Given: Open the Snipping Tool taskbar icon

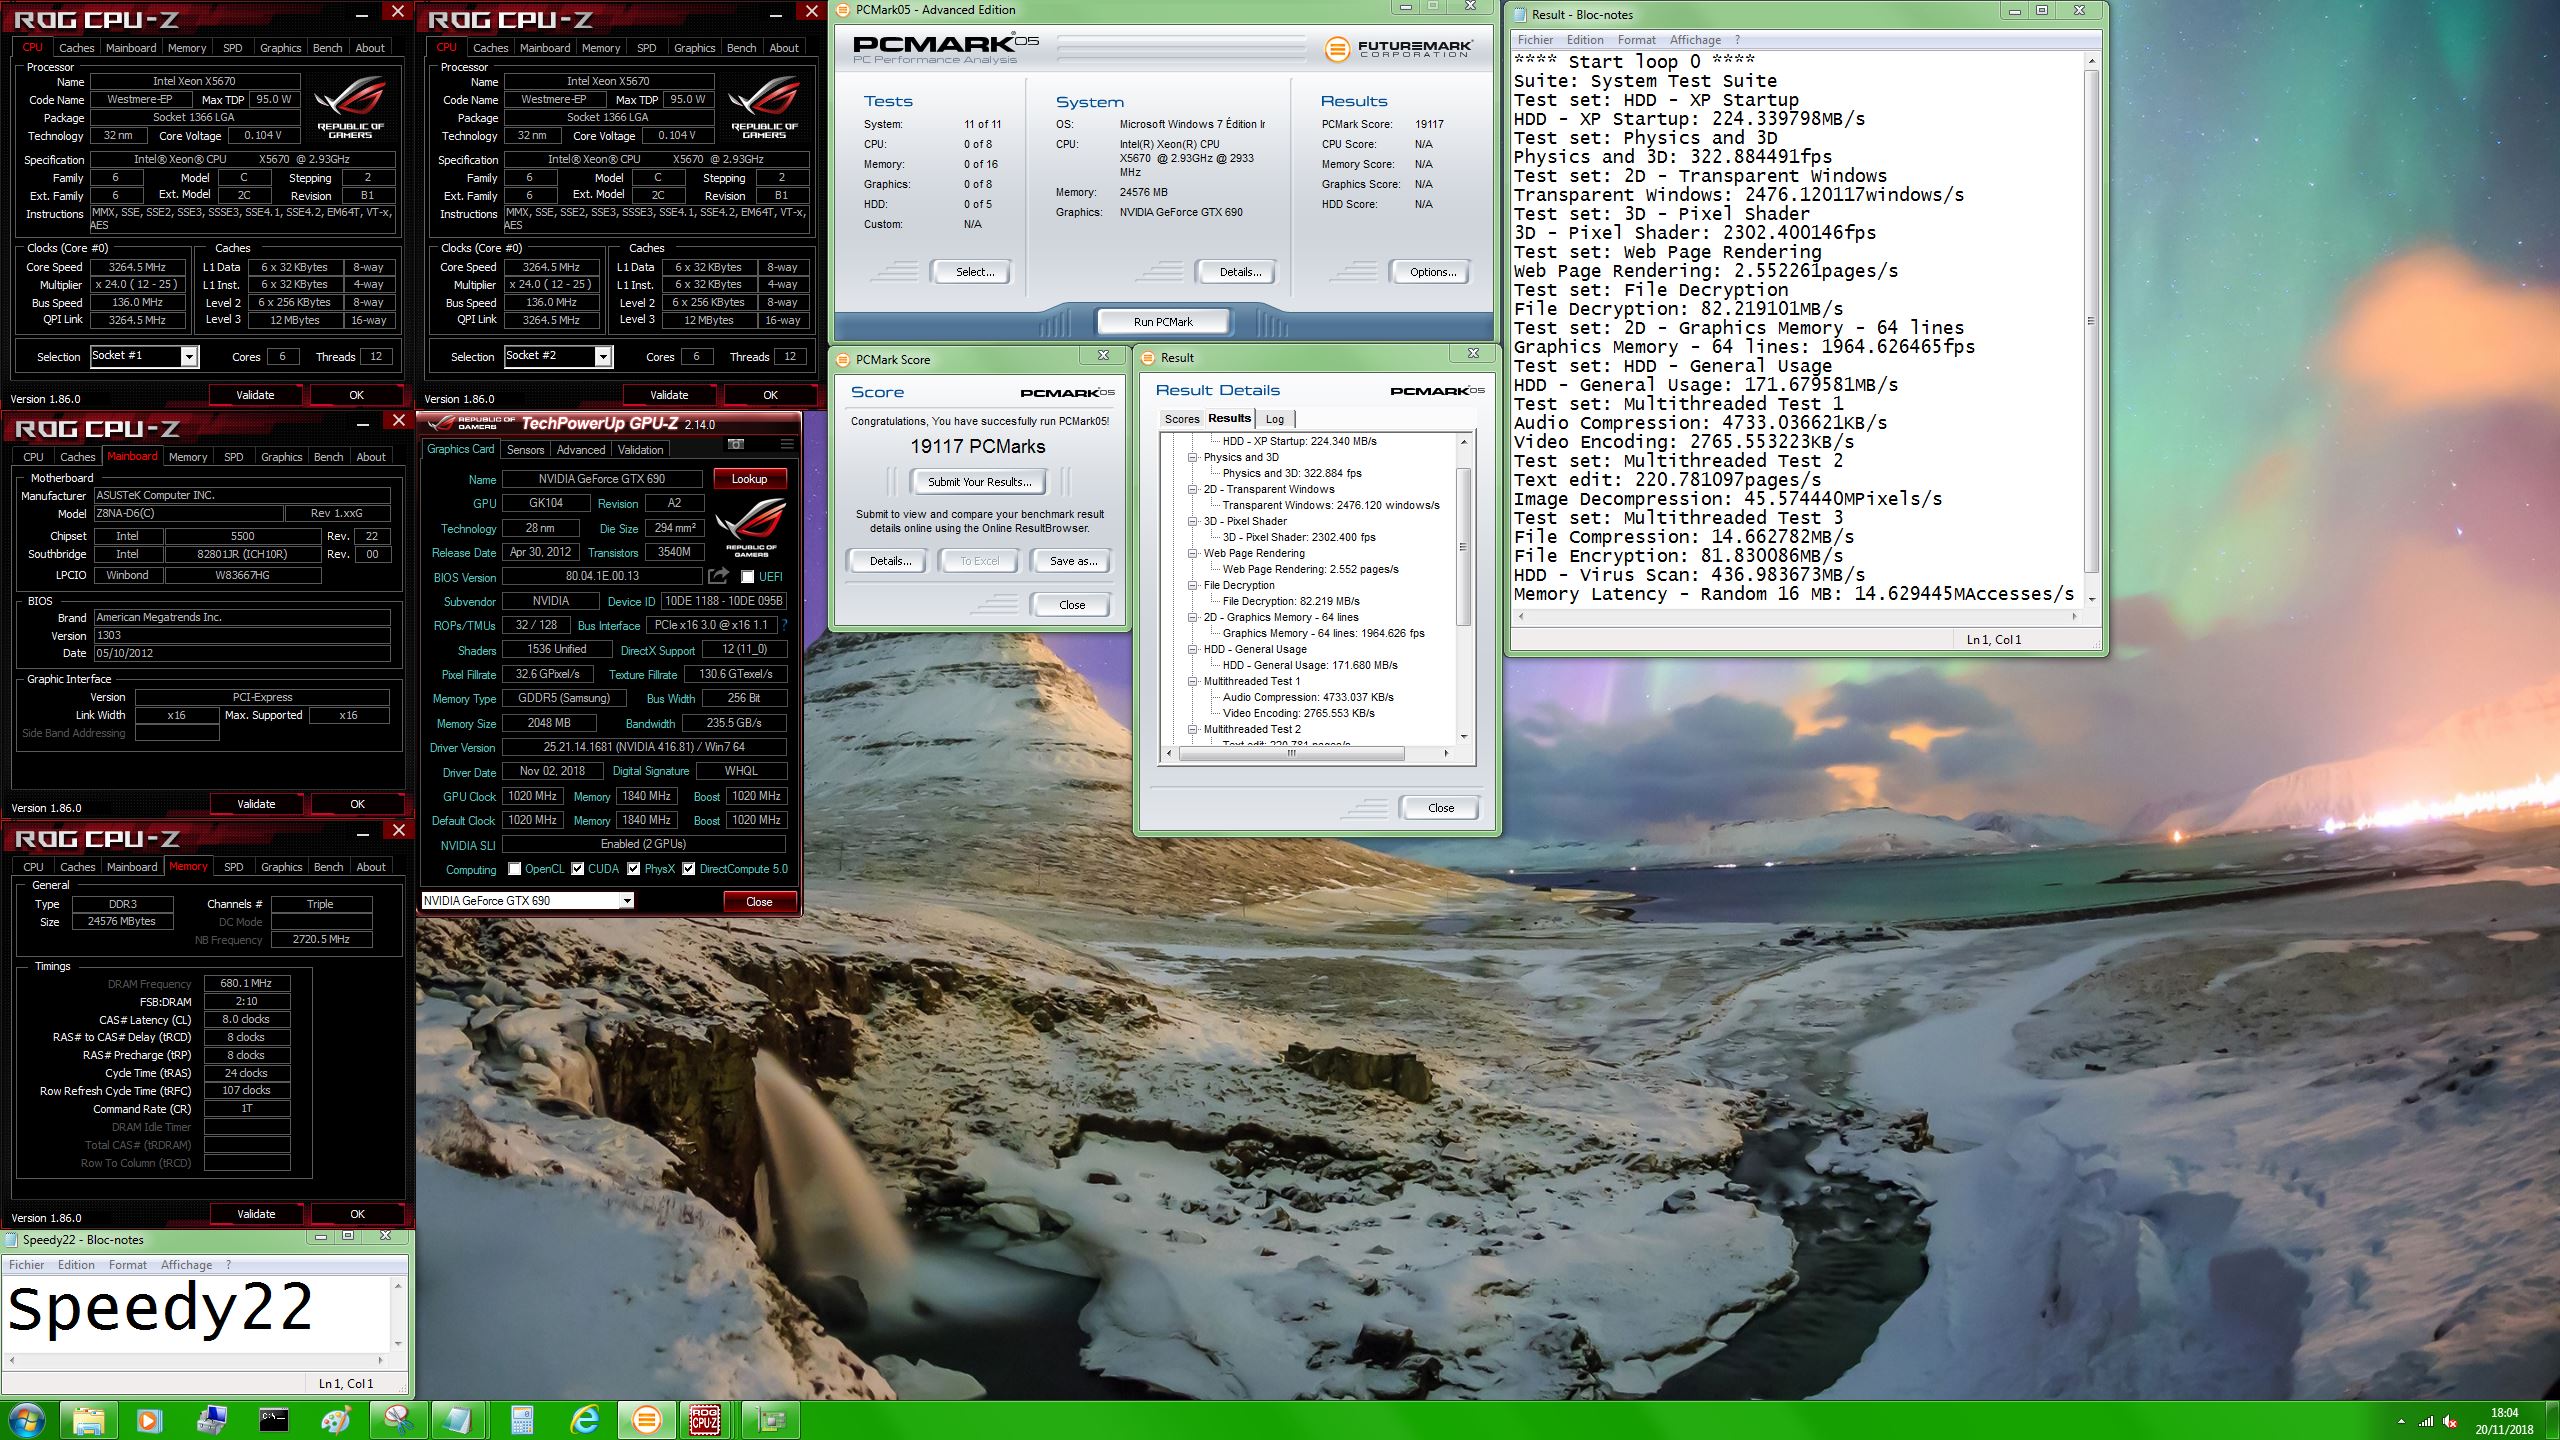Looking at the screenshot, I should [397, 1420].
